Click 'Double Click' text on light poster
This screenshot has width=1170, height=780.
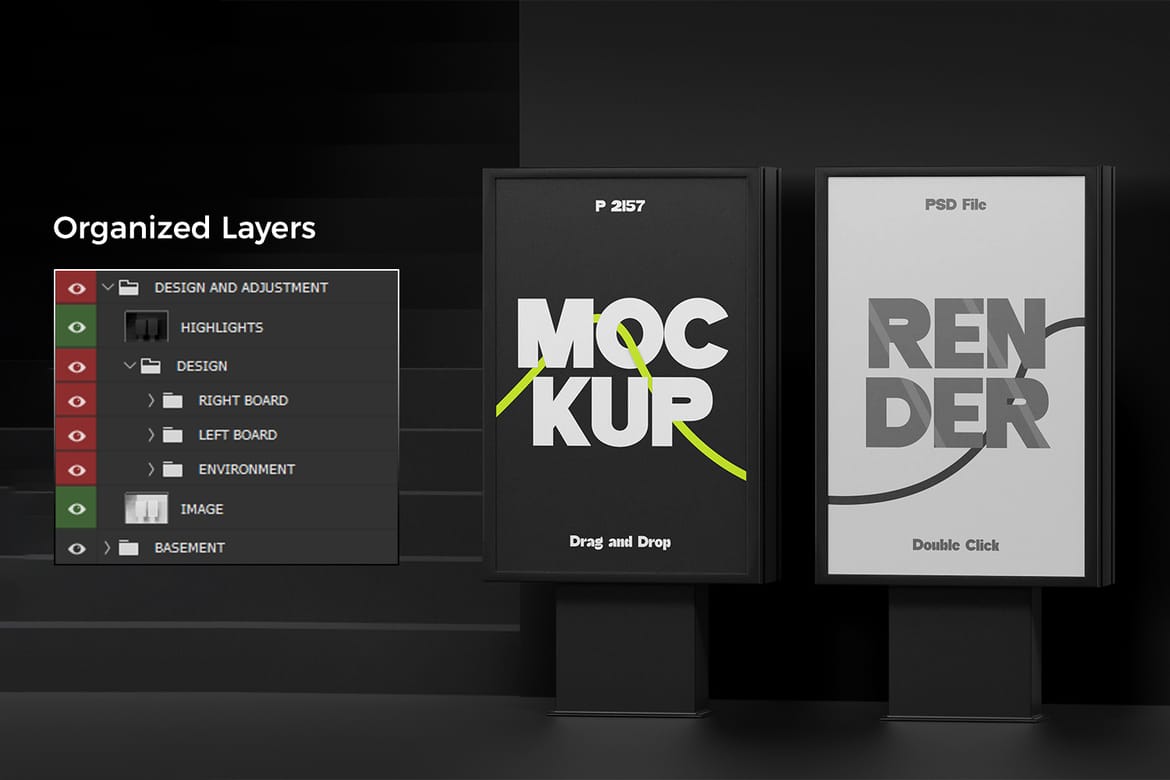(955, 545)
